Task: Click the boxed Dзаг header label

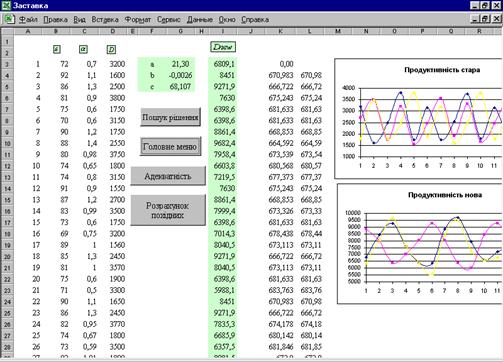Action: [223, 47]
